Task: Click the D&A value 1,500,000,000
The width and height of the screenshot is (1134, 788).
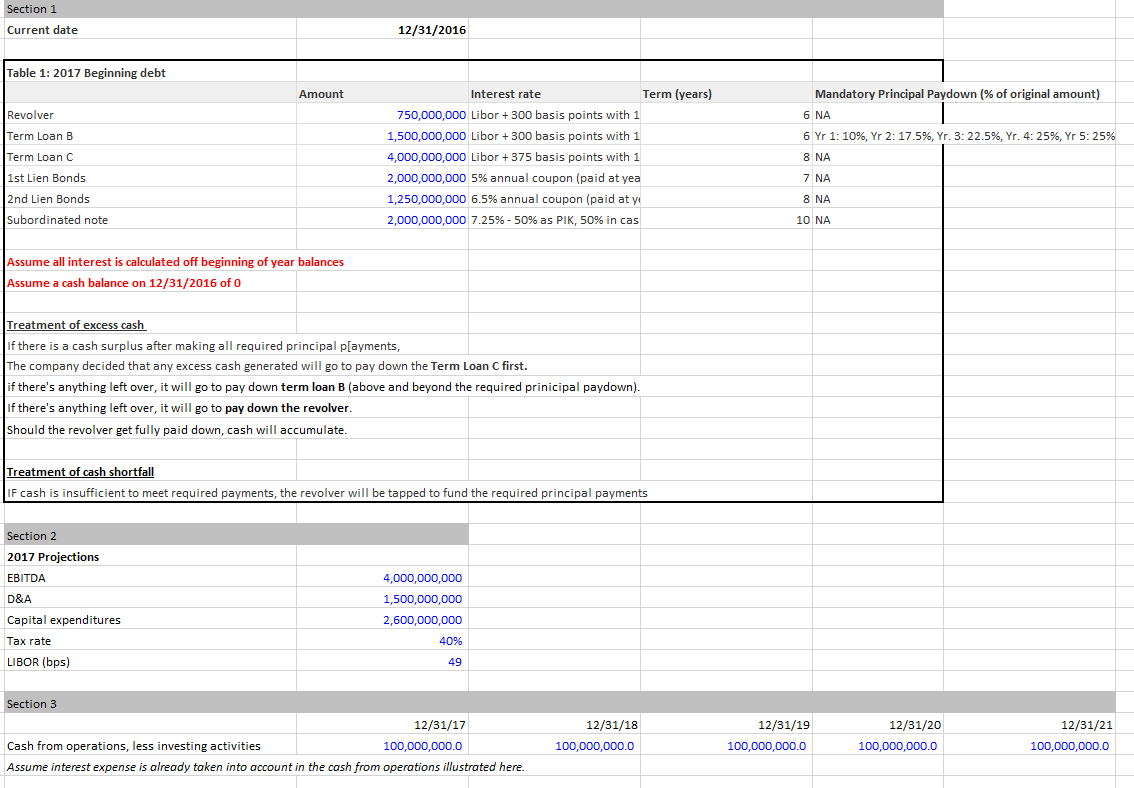Action: click(x=422, y=599)
